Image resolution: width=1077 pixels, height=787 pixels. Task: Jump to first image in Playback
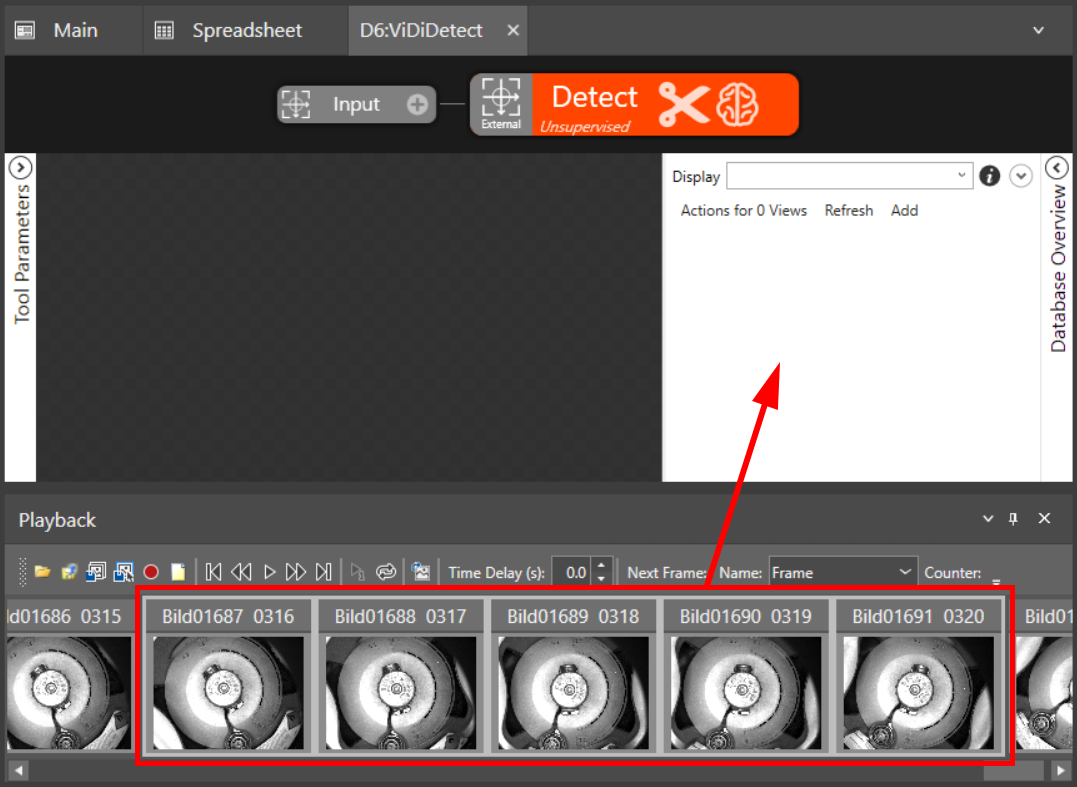(x=213, y=572)
